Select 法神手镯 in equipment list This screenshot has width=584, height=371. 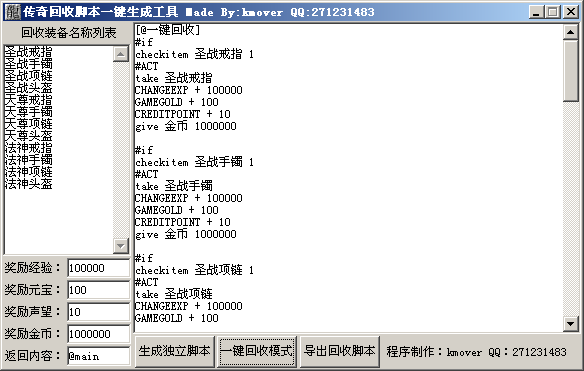click(x=28, y=160)
